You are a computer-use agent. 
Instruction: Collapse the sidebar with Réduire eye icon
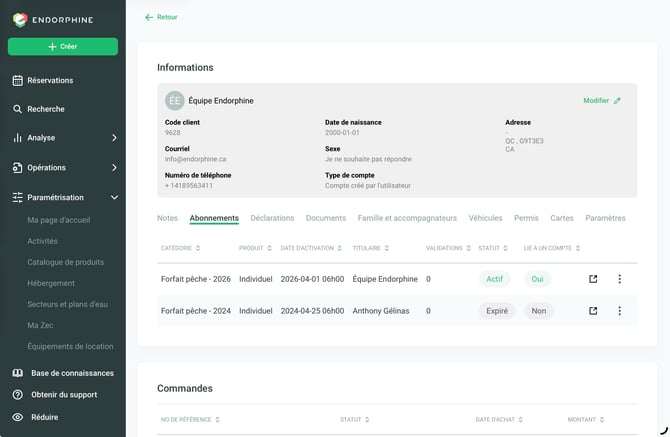(18, 417)
